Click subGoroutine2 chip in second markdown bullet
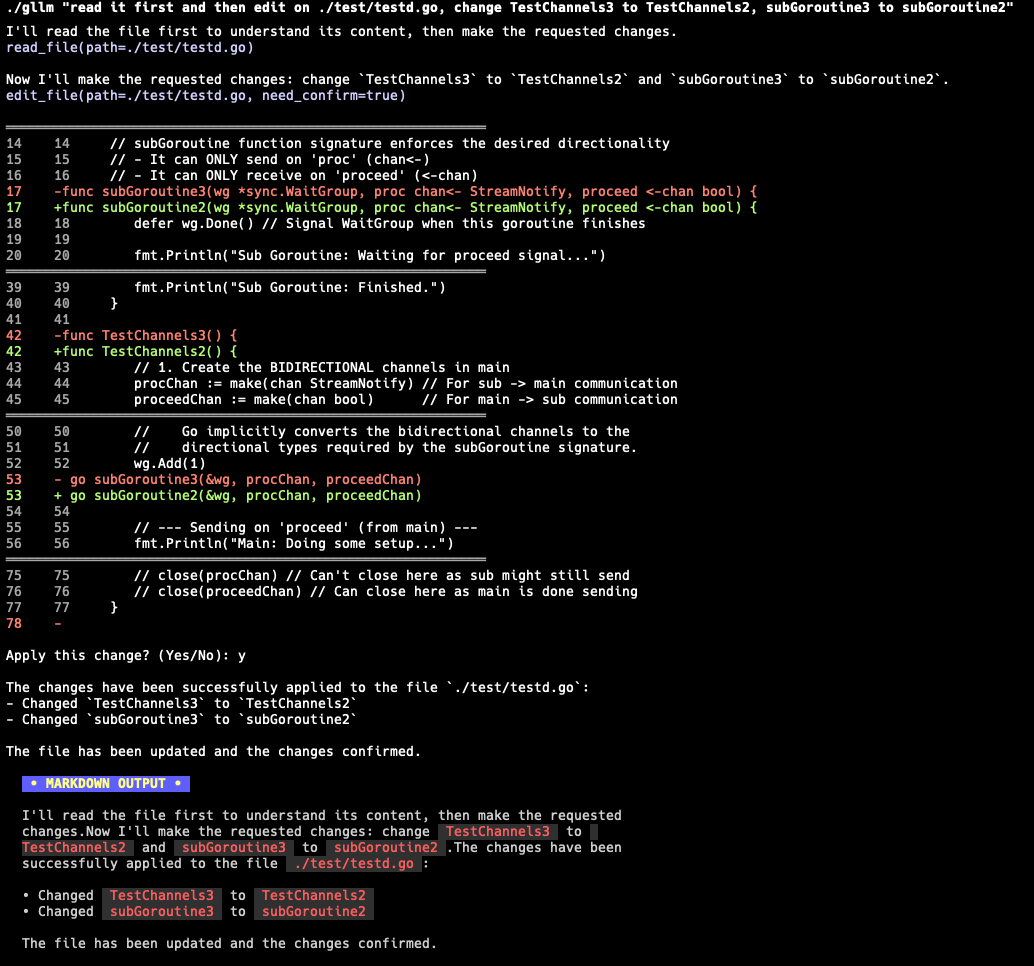 (x=314, y=911)
